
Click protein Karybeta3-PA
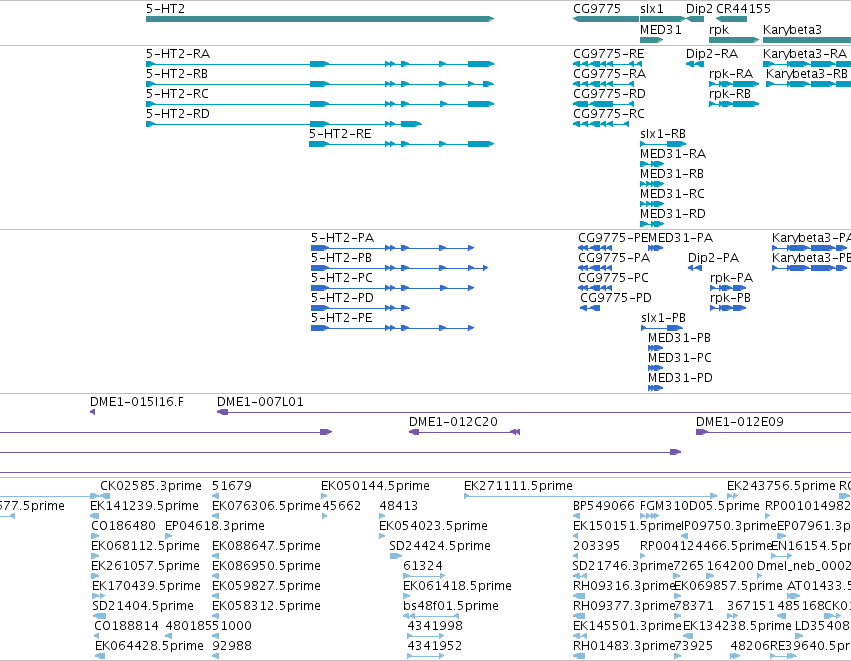[811, 248]
